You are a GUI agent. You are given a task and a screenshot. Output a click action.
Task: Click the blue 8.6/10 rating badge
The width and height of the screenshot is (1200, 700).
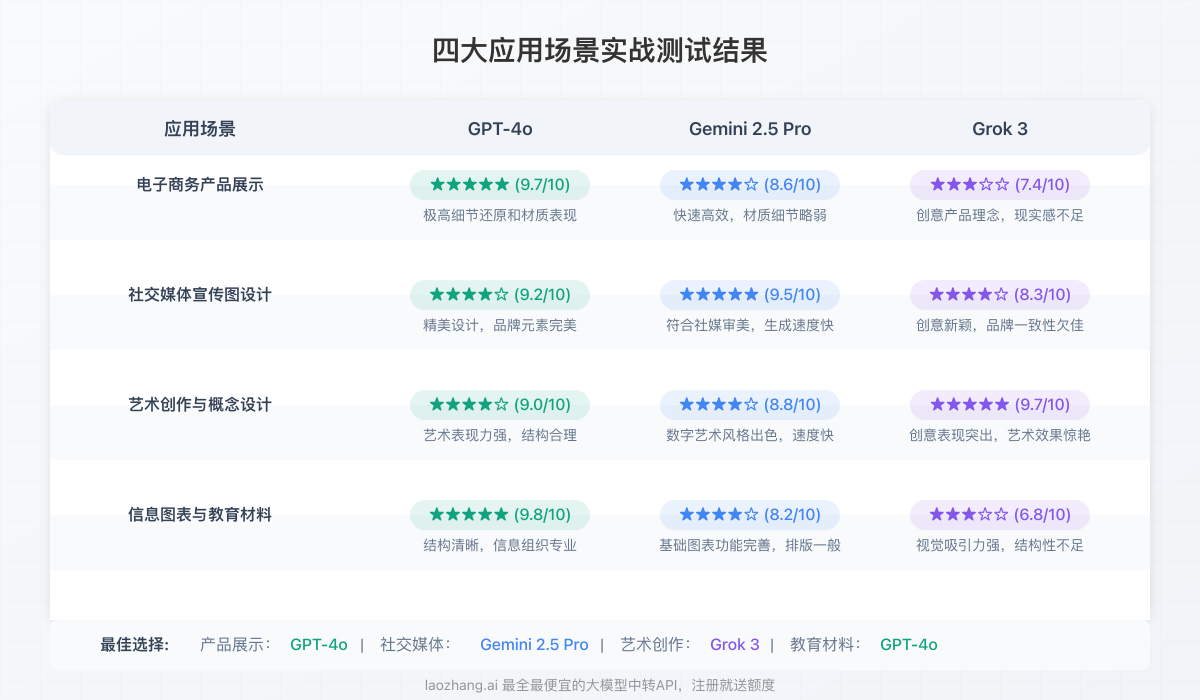coord(750,185)
